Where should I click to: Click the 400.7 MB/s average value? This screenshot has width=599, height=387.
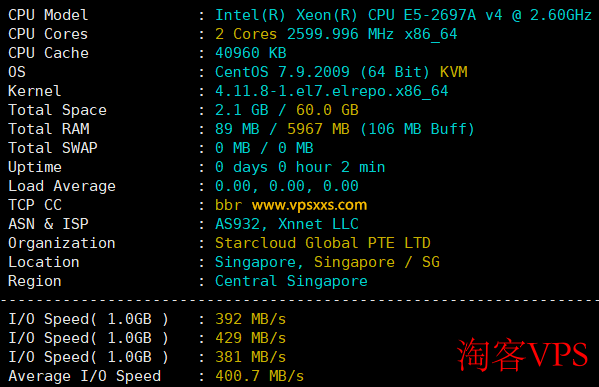(260, 376)
